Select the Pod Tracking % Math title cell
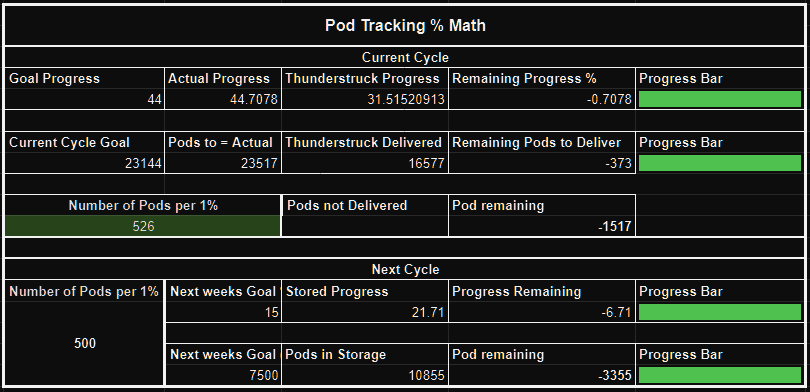 coord(405,25)
